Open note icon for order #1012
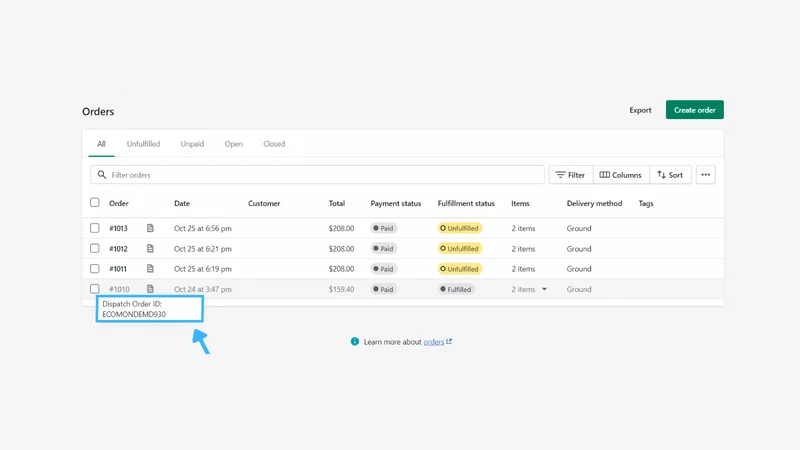 click(x=150, y=248)
